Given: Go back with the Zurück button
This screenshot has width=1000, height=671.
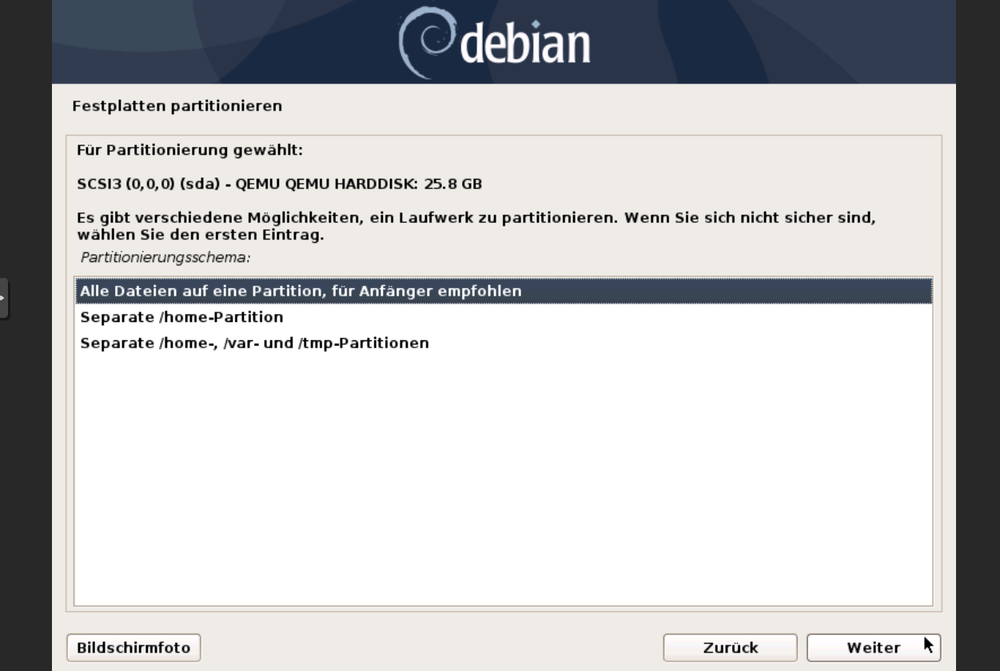Looking at the screenshot, I should pos(730,647).
